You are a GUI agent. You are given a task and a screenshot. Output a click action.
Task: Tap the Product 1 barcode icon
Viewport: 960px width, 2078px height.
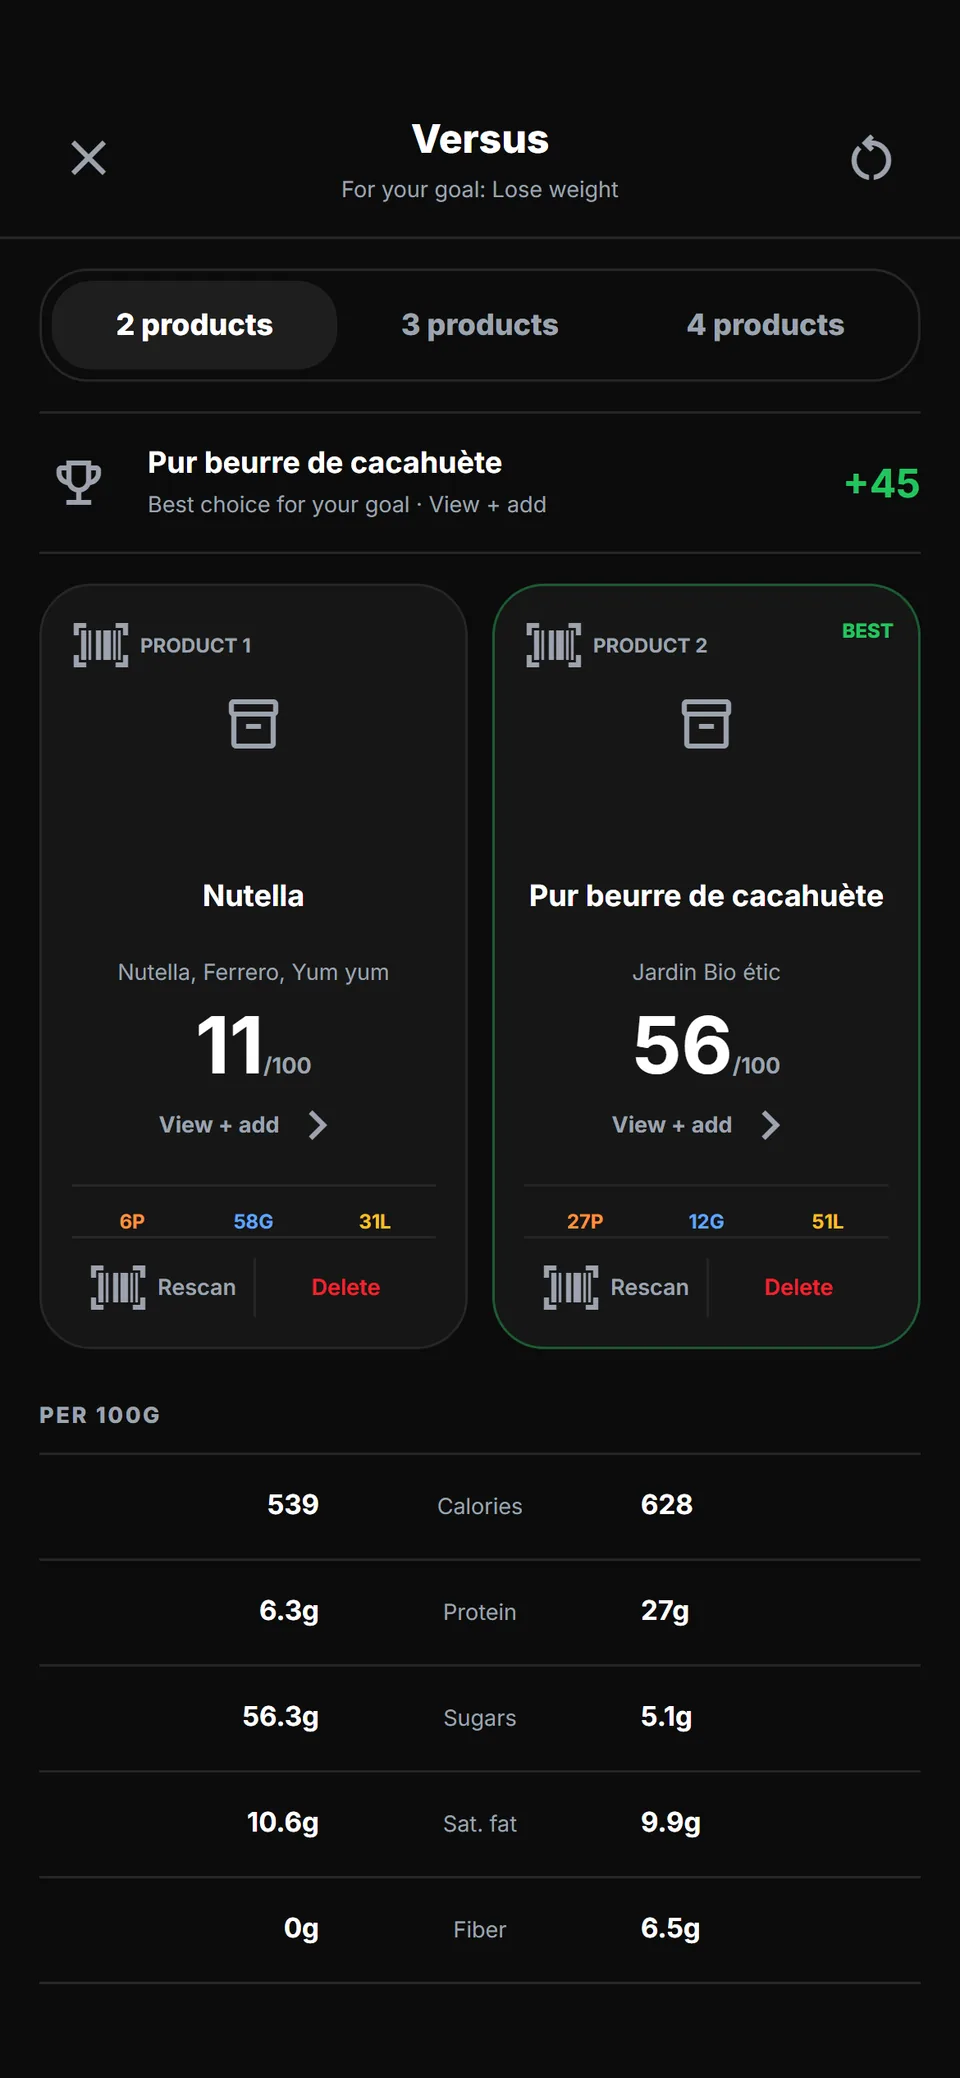(101, 645)
